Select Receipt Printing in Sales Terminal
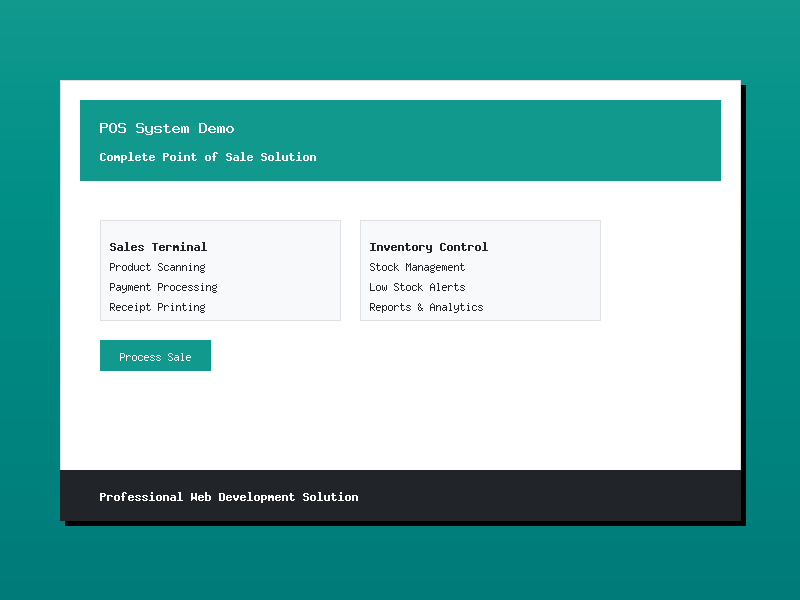Viewport: 800px width, 600px height. (156, 307)
